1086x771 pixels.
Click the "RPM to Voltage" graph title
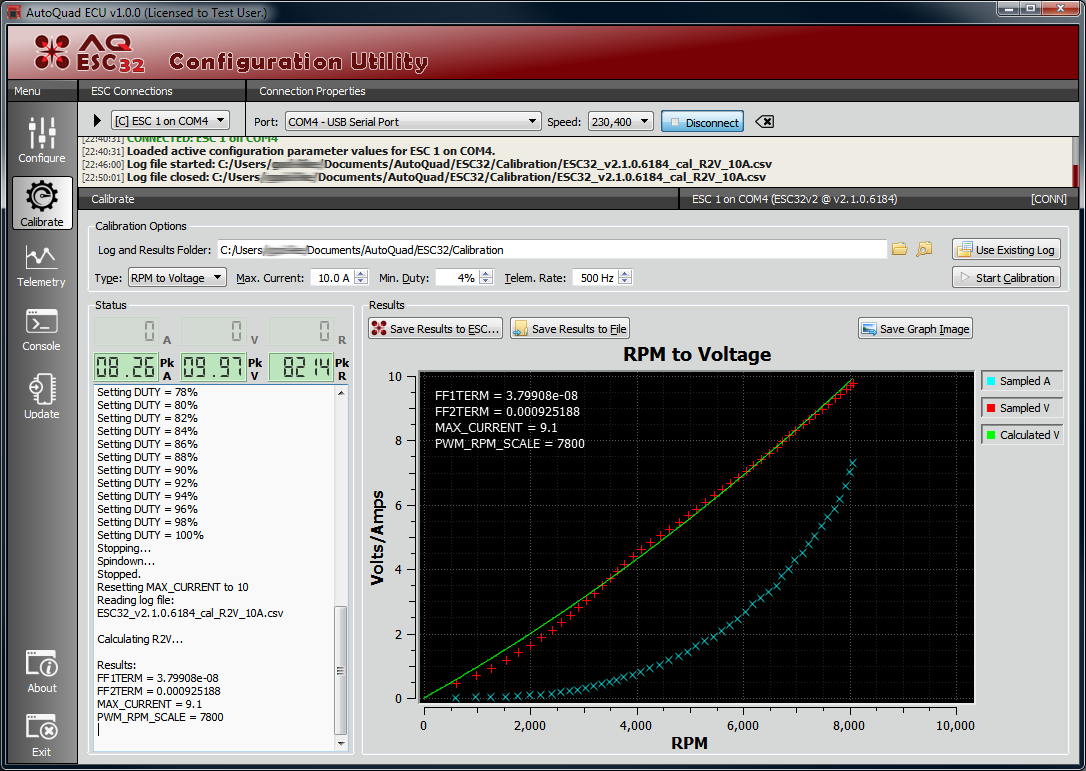(697, 354)
